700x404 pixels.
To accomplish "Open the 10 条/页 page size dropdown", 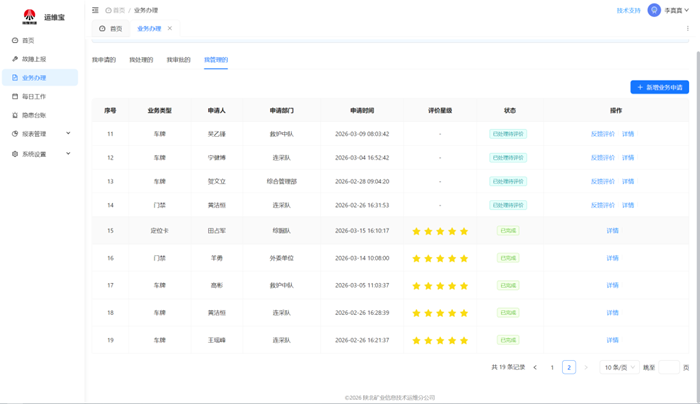I will click(x=619, y=368).
